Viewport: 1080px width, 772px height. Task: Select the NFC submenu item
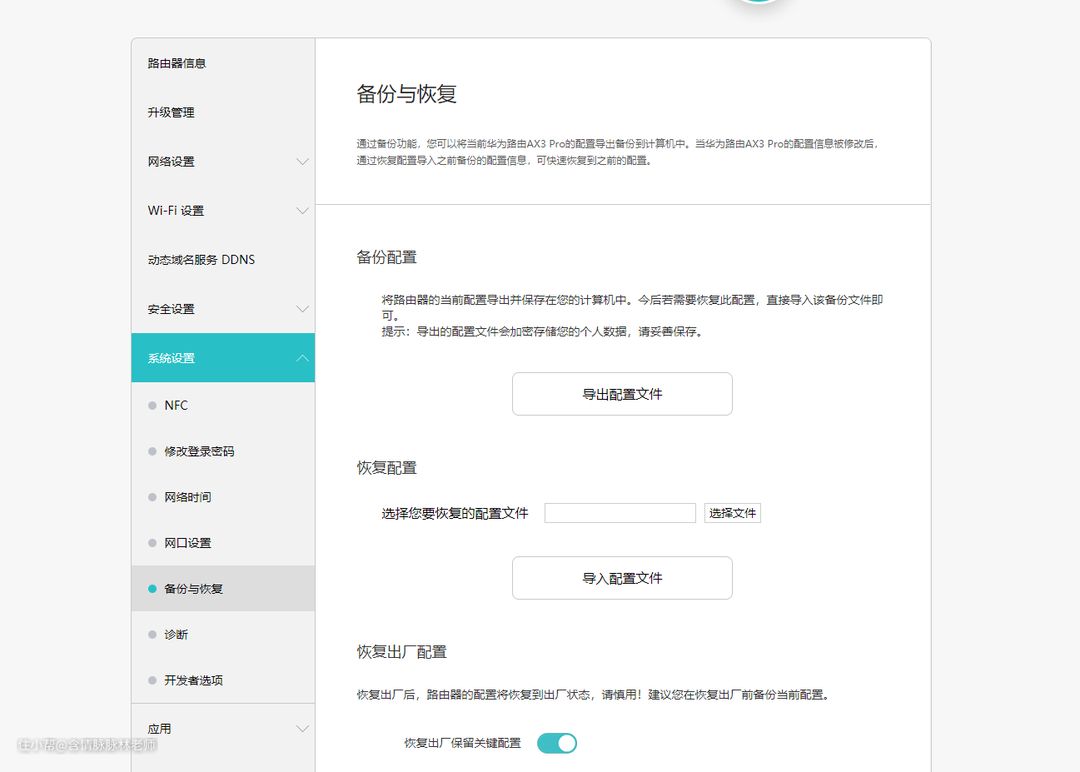[x=176, y=406]
